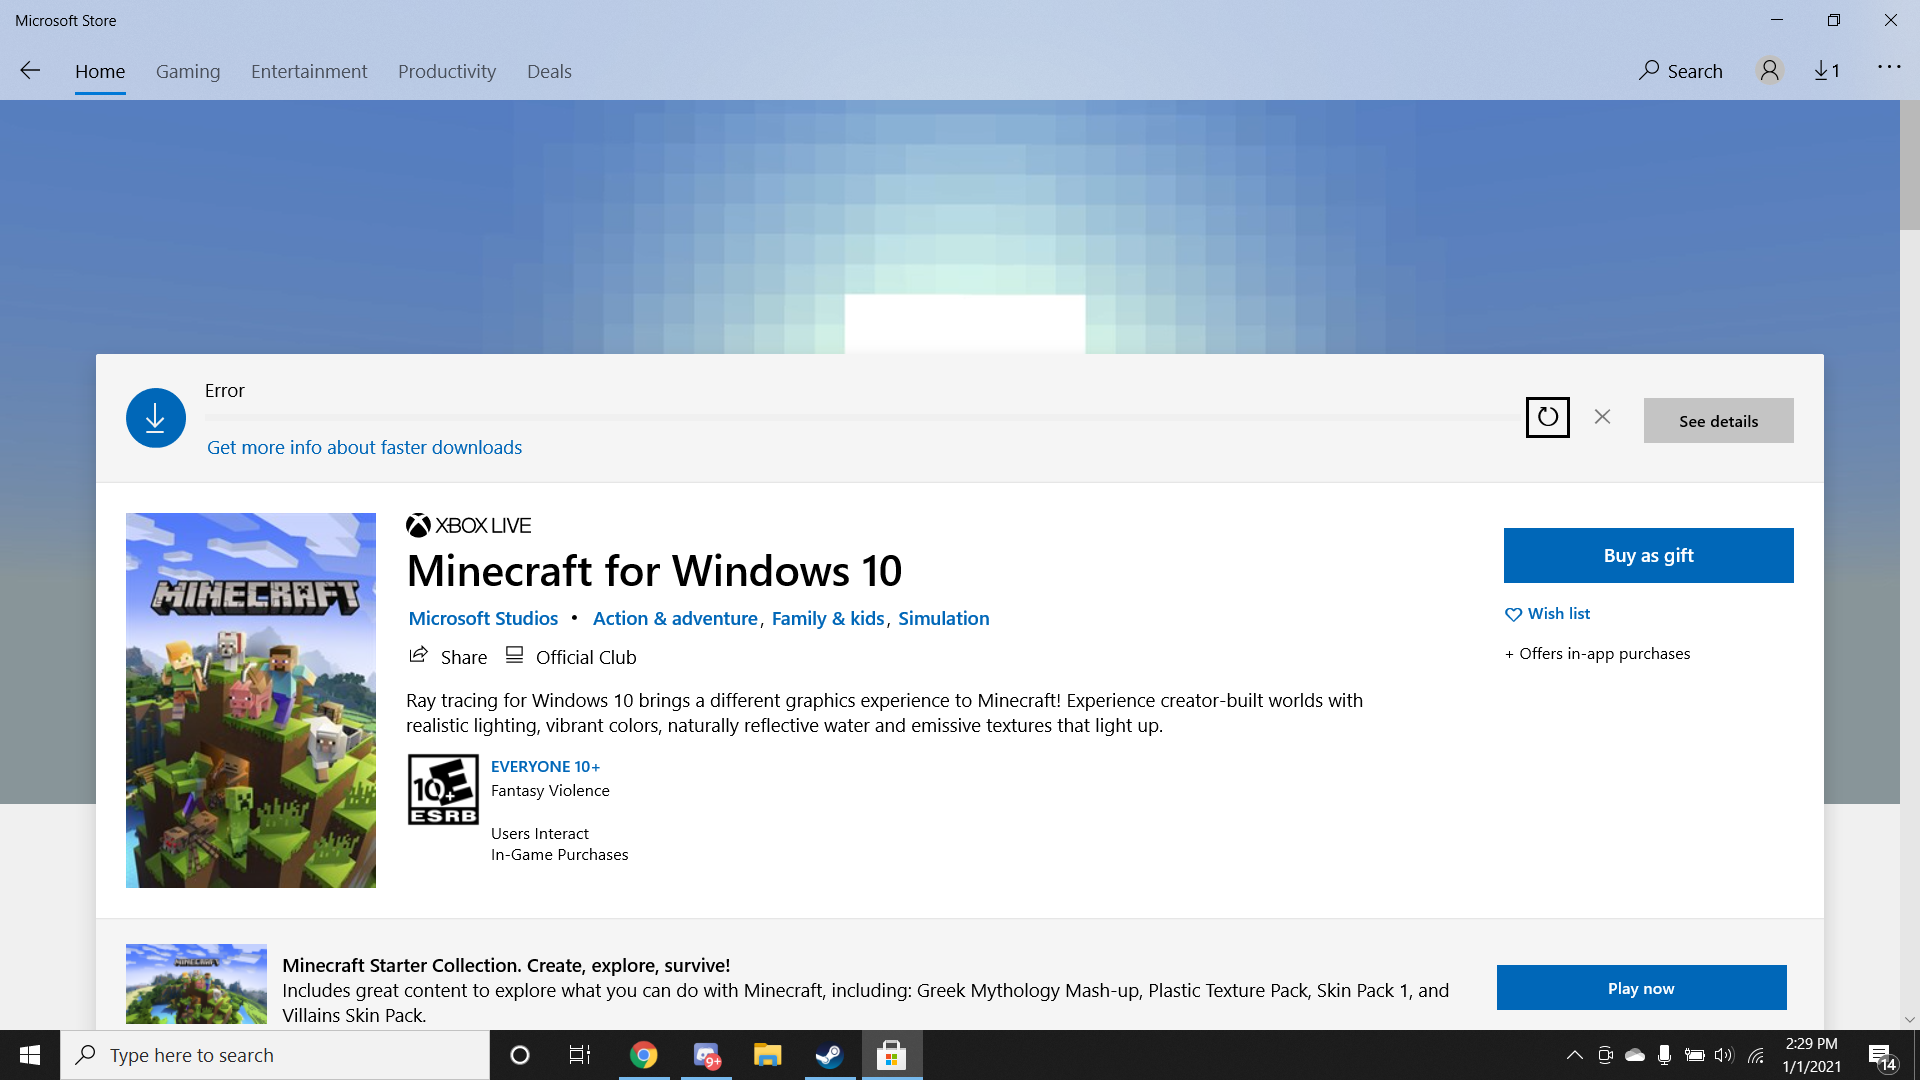This screenshot has width=1920, height=1080.
Task: Click the page vertical scrollbar thumb
Action: point(1910,165)
